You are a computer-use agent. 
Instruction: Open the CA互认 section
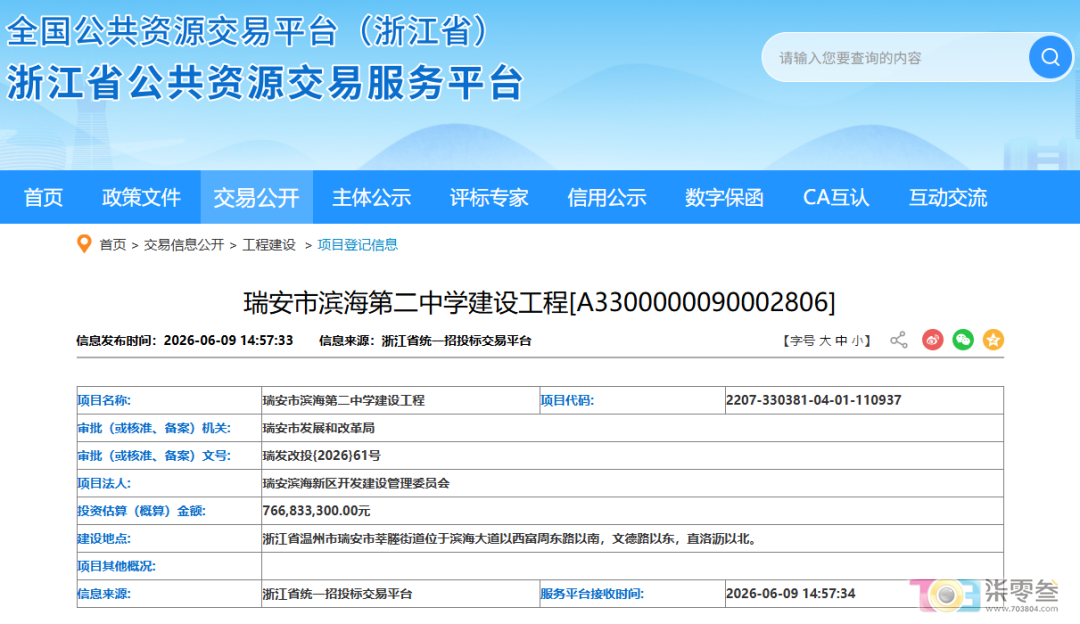pyautogui.click(x=835, y=198)
